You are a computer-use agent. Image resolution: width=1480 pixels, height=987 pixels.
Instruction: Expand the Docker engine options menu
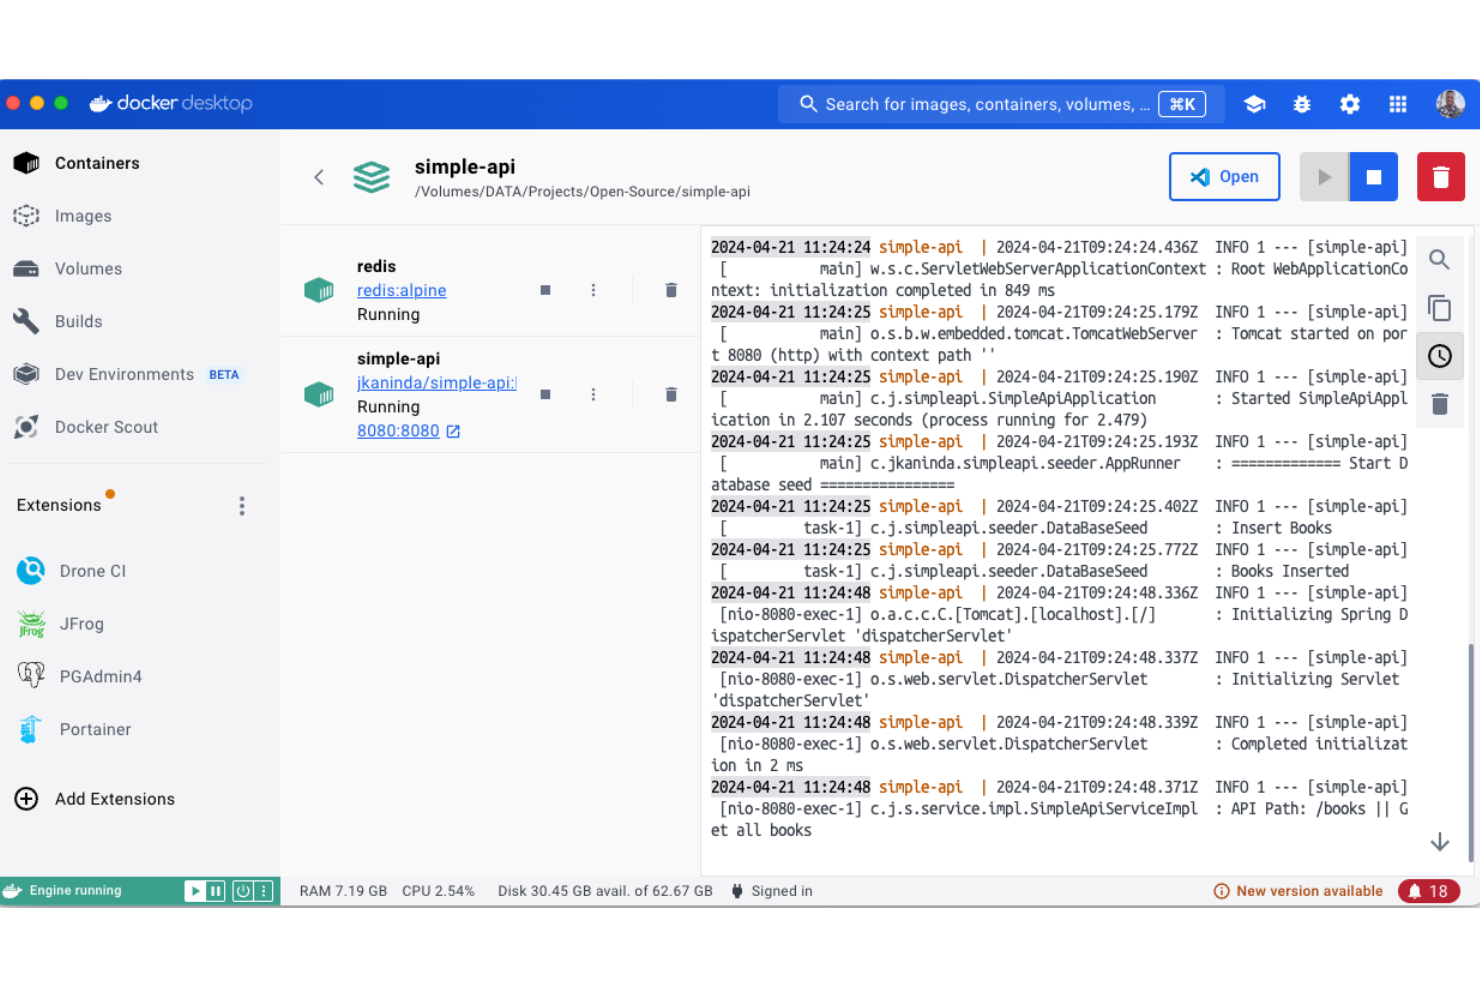(x=264, y=891)
